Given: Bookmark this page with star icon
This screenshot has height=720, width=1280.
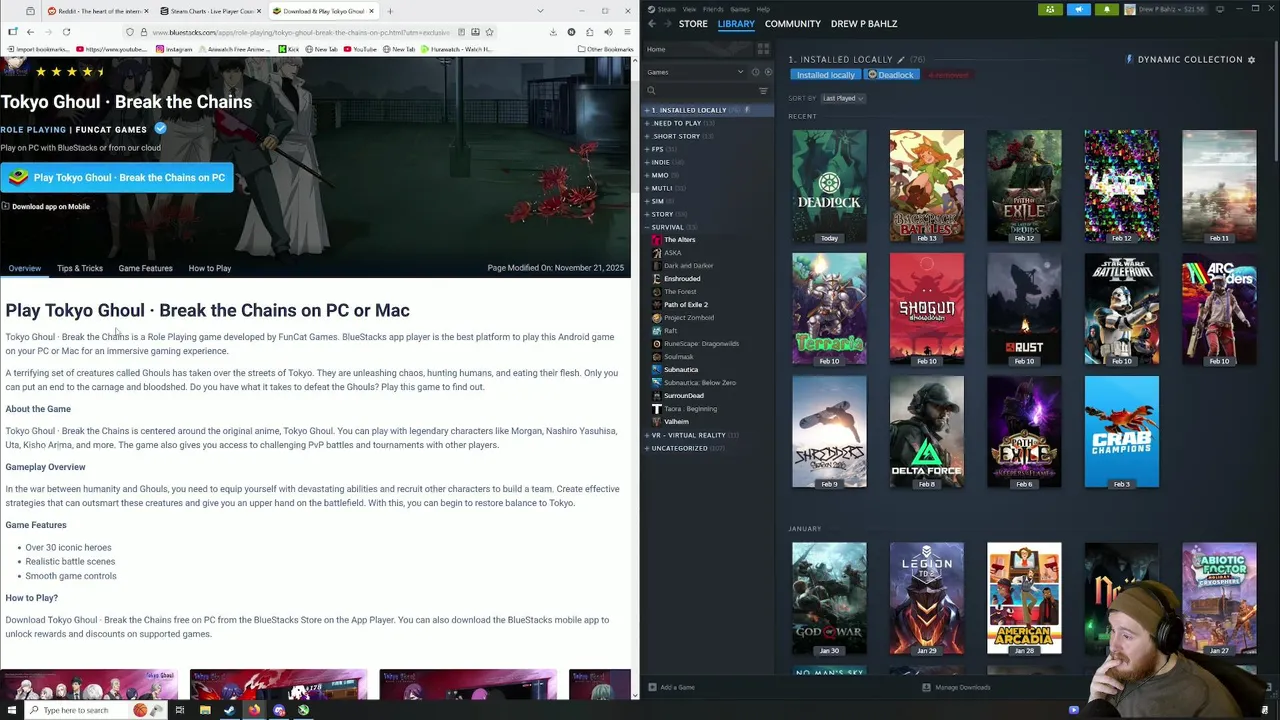Looking at the screenshot, I should pos(491,32).
